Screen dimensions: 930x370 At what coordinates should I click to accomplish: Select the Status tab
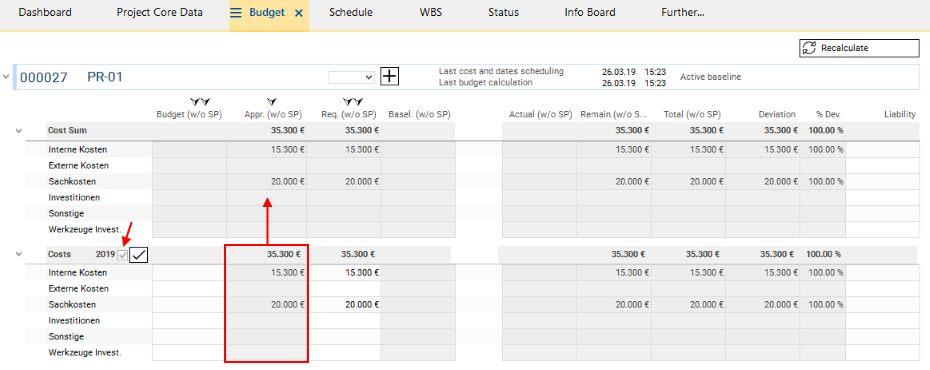504,12
